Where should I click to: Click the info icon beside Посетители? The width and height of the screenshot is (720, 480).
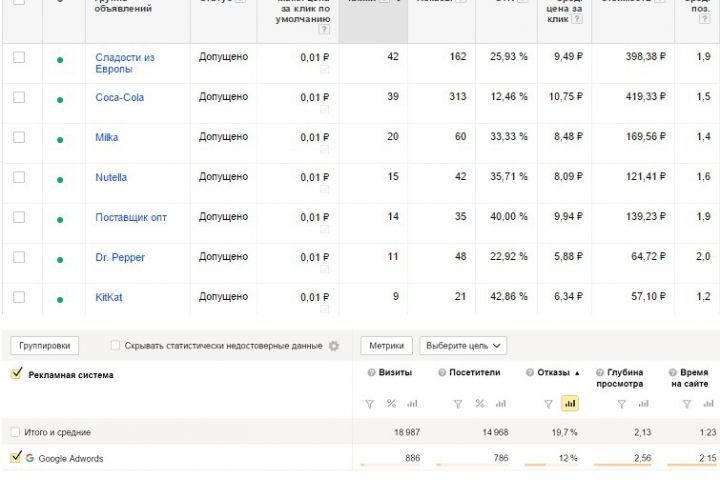442,373
